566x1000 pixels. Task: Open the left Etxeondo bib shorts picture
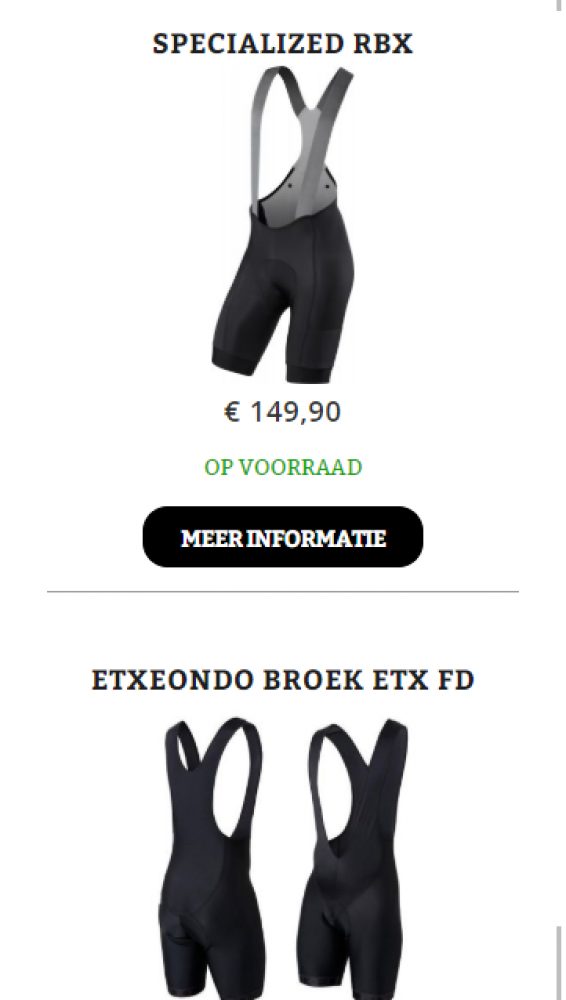[x=211, y=858]
